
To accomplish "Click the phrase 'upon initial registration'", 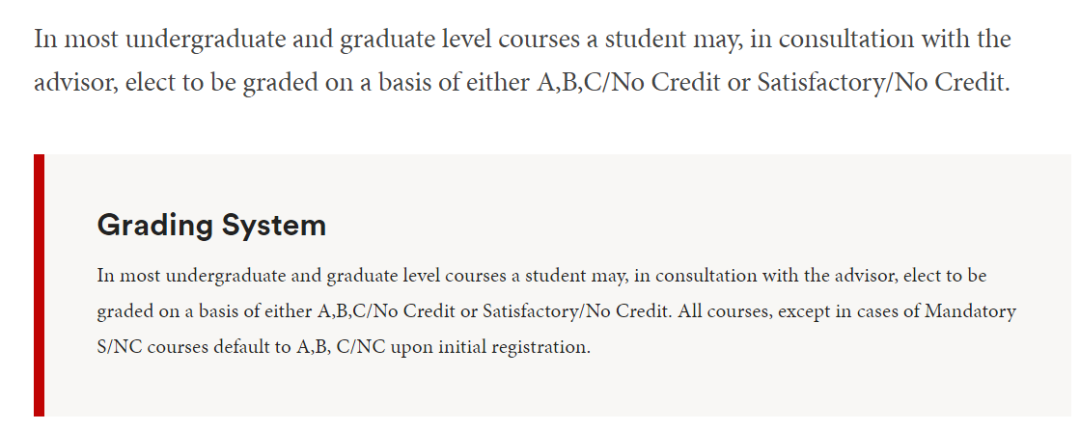I will (x=490, y=347).
